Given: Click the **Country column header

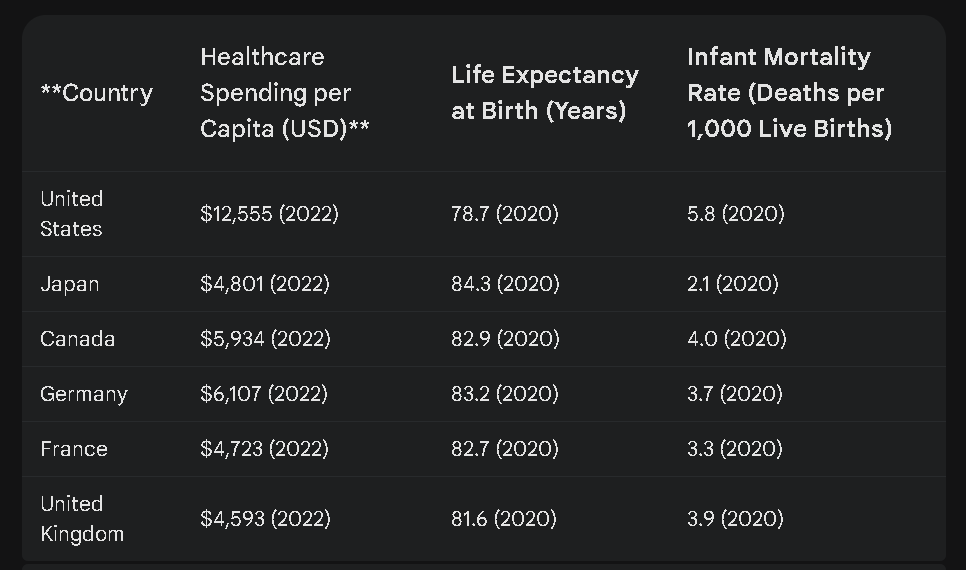Looking at the screenshot, I should click(x=96, y=93).
